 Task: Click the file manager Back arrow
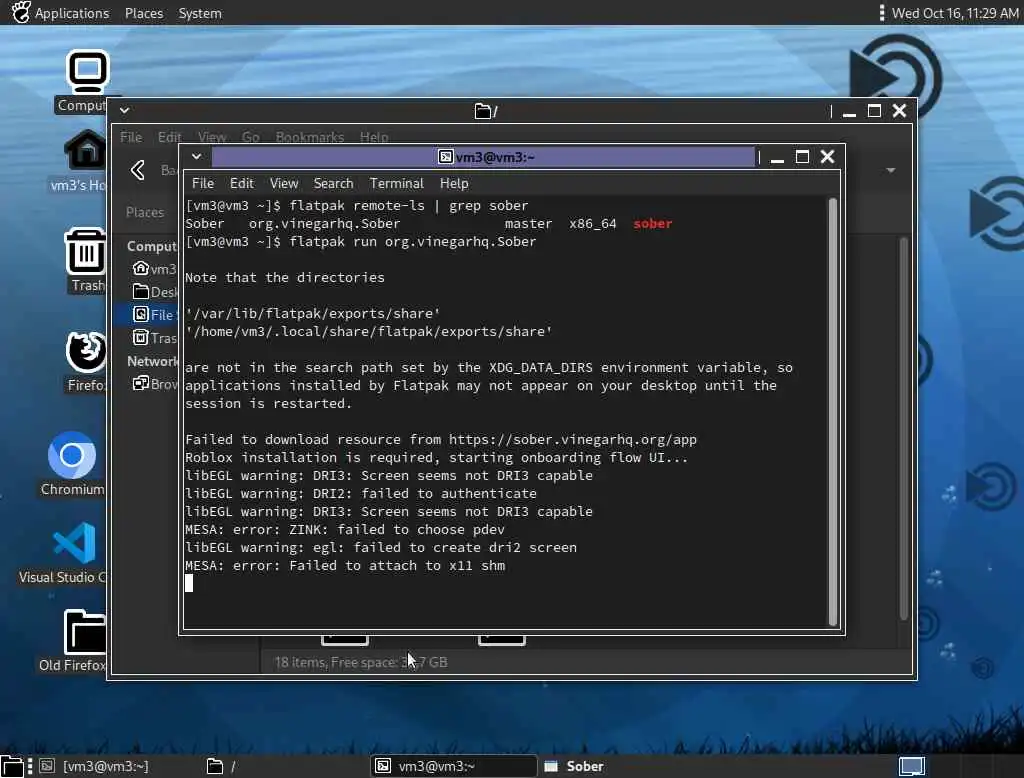(x=138, y=170)
